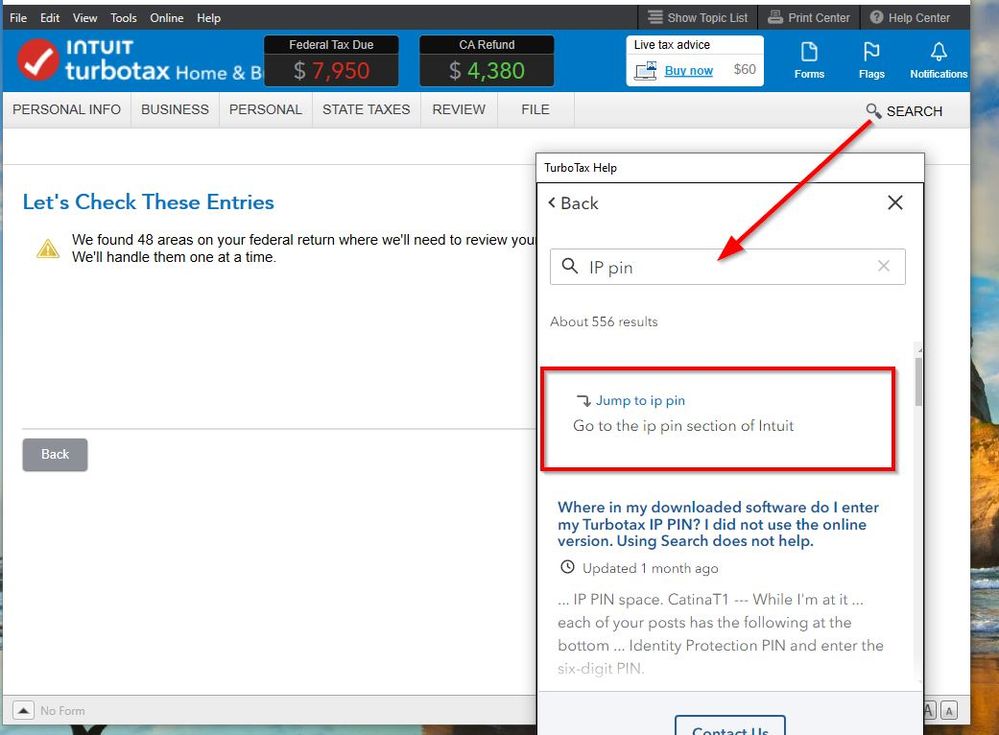
Task: Click the clock icon beside Updated 1 month ago
Action: click(567, 567)
